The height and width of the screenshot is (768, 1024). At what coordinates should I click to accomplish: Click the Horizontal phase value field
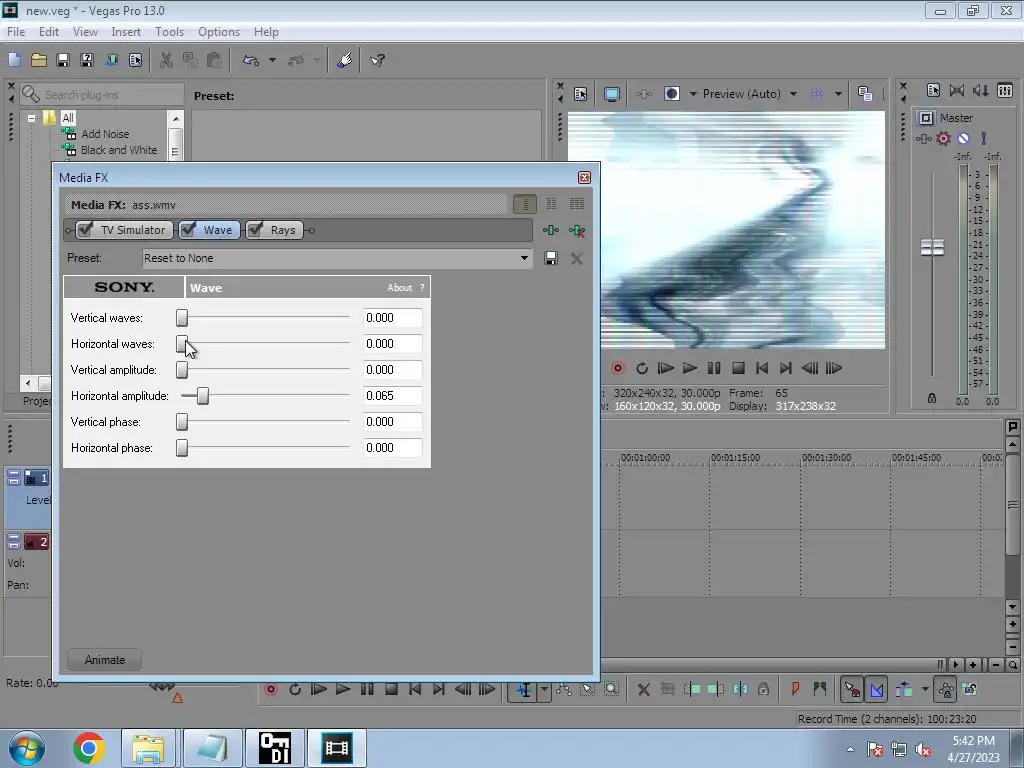point(392,448)
